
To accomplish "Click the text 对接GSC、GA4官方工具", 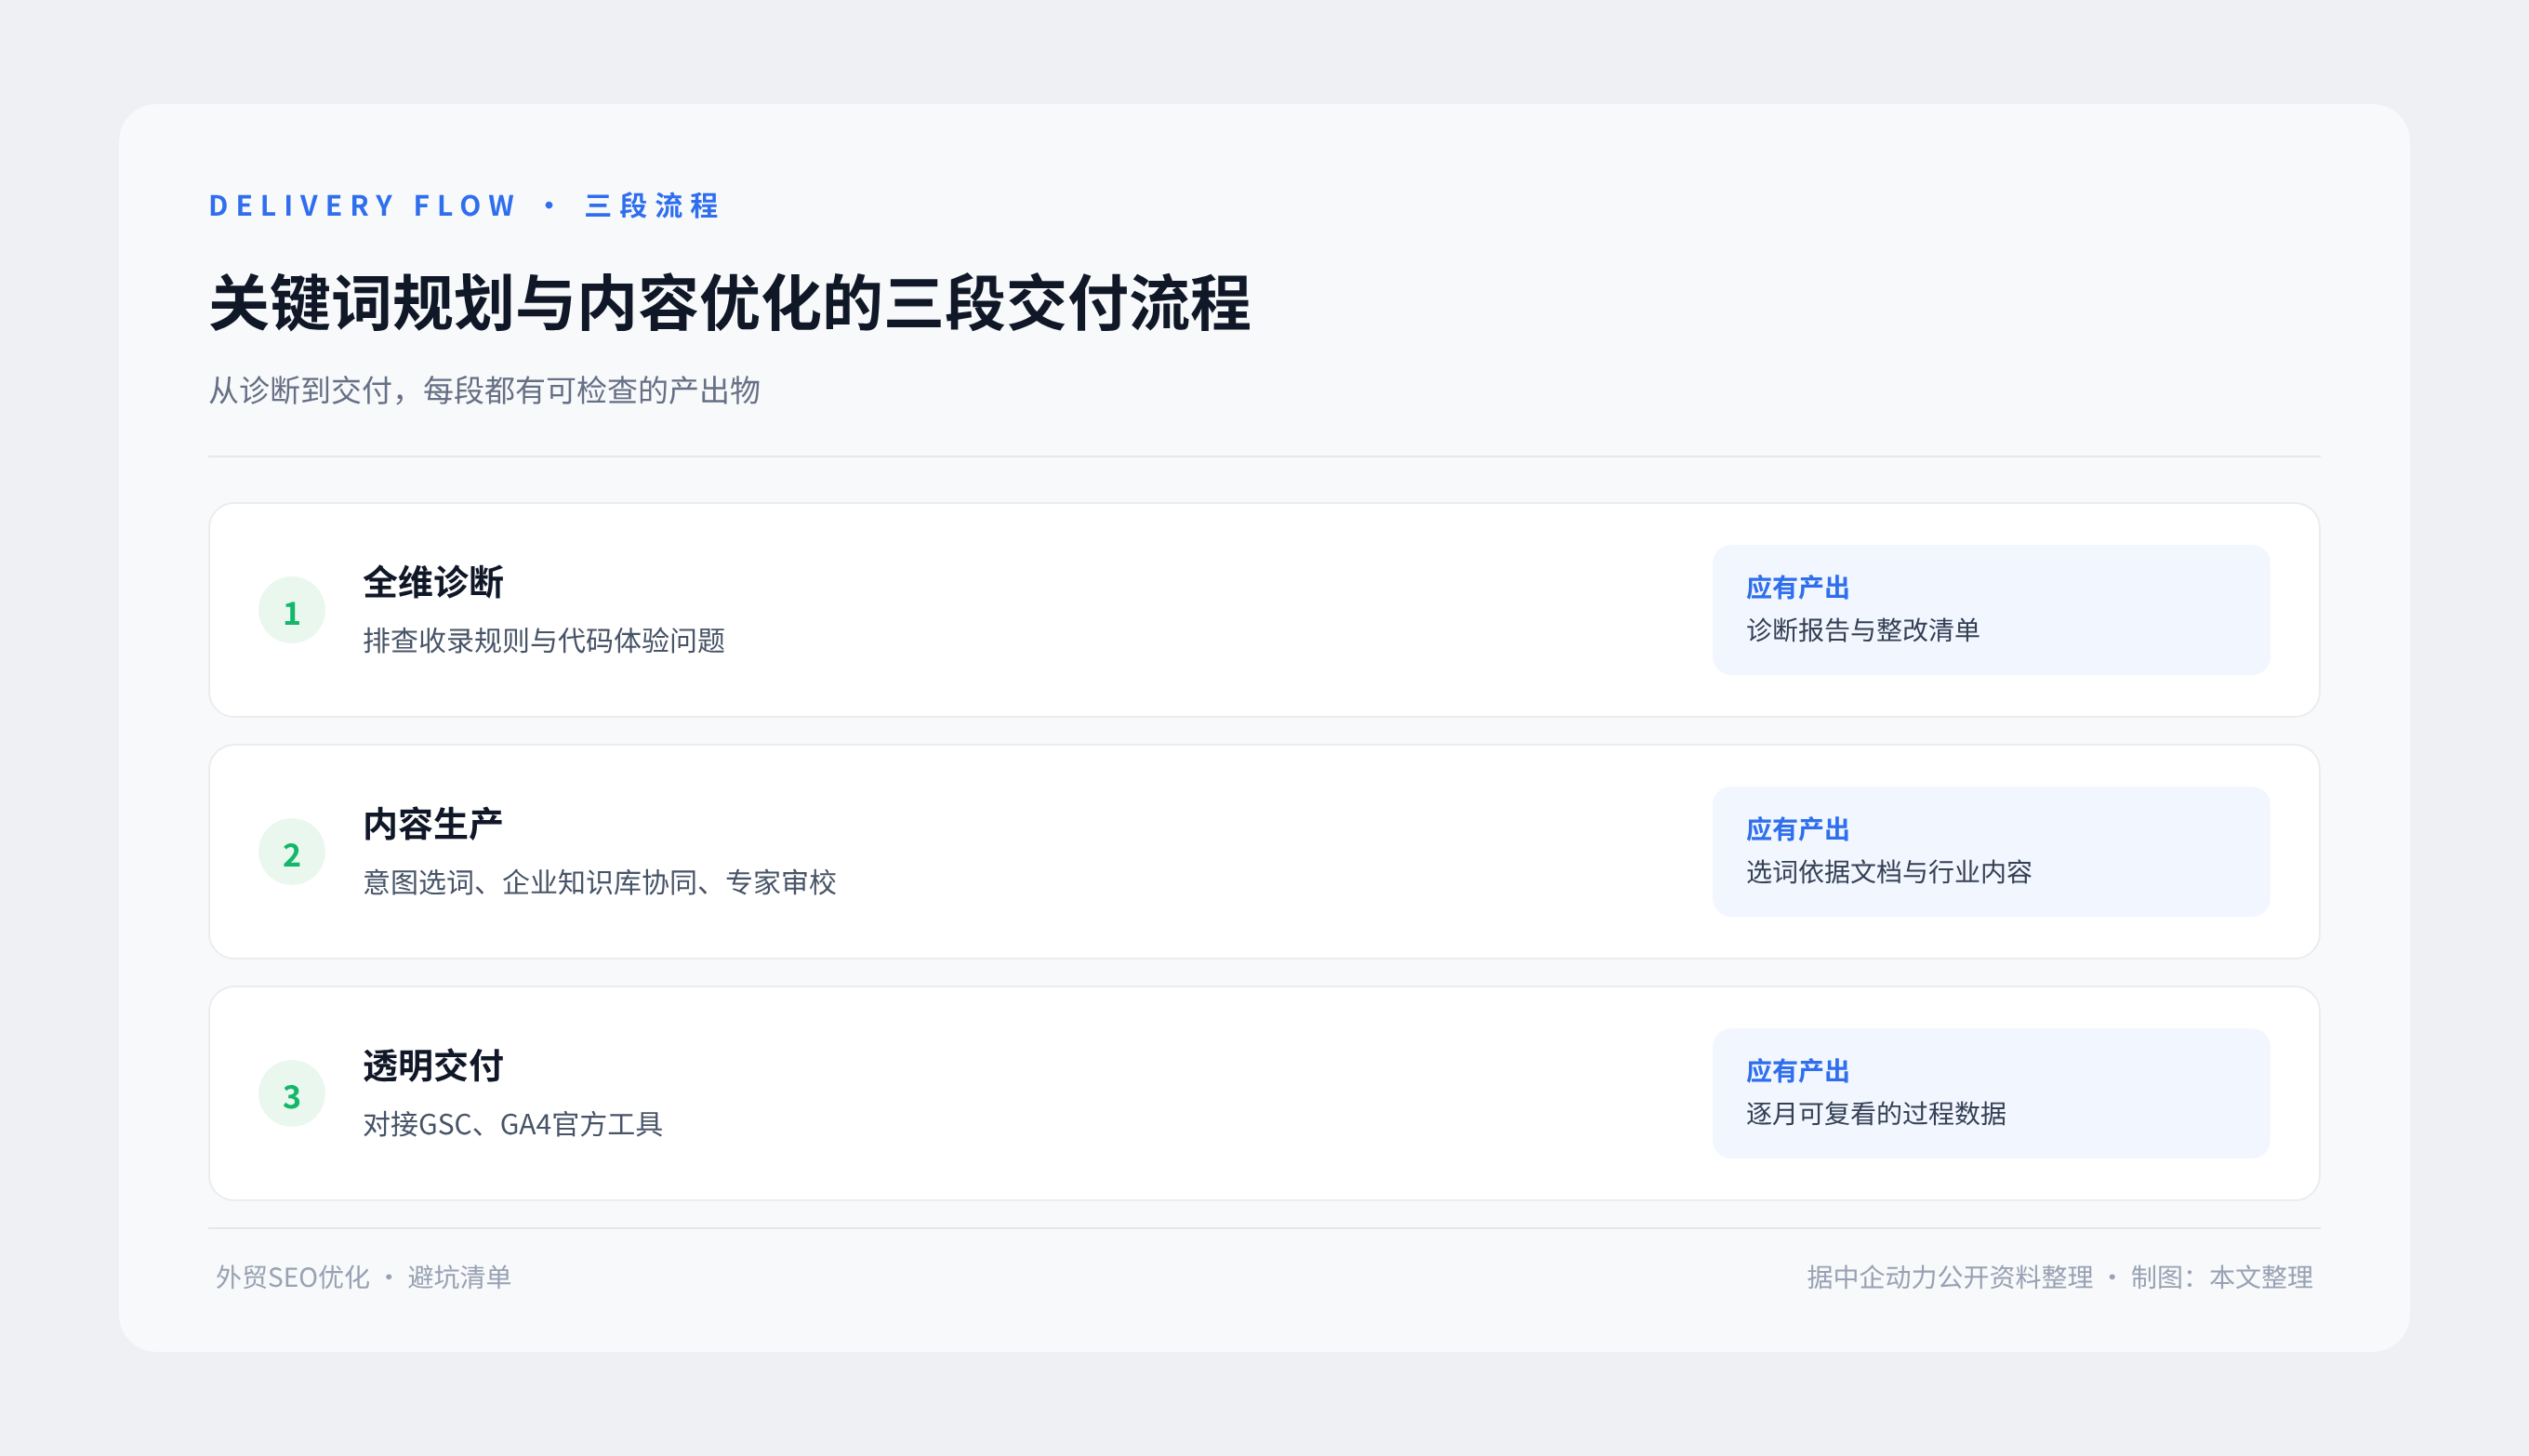I will point(513,1124).
